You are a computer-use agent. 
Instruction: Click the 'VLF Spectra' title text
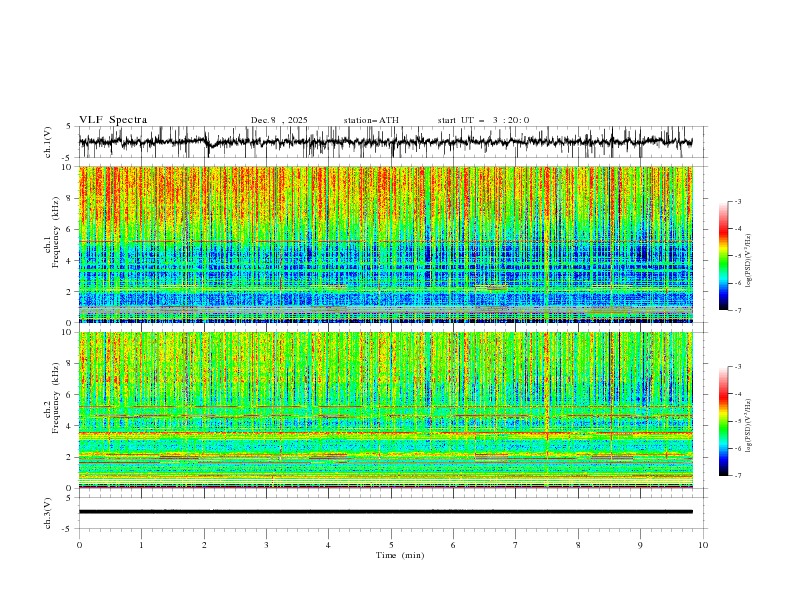coord(113,120)
